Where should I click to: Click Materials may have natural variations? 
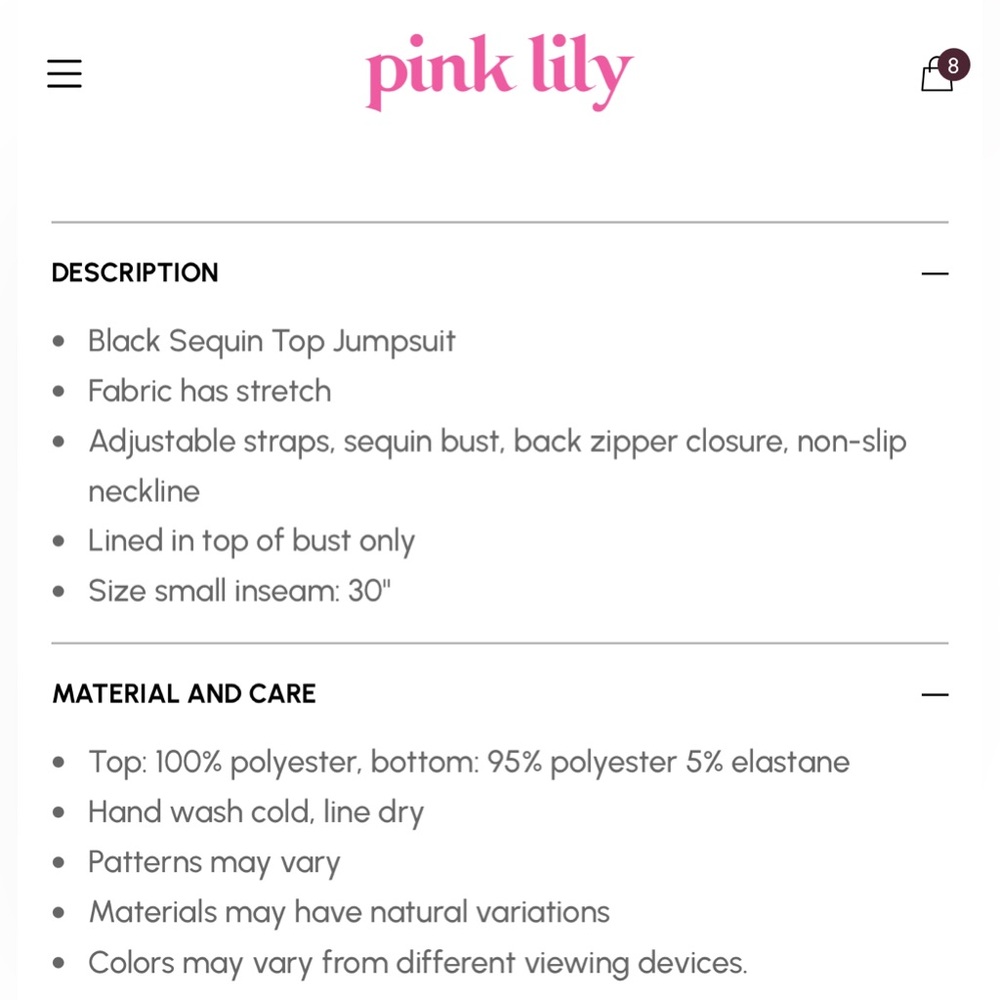(349, 912)
